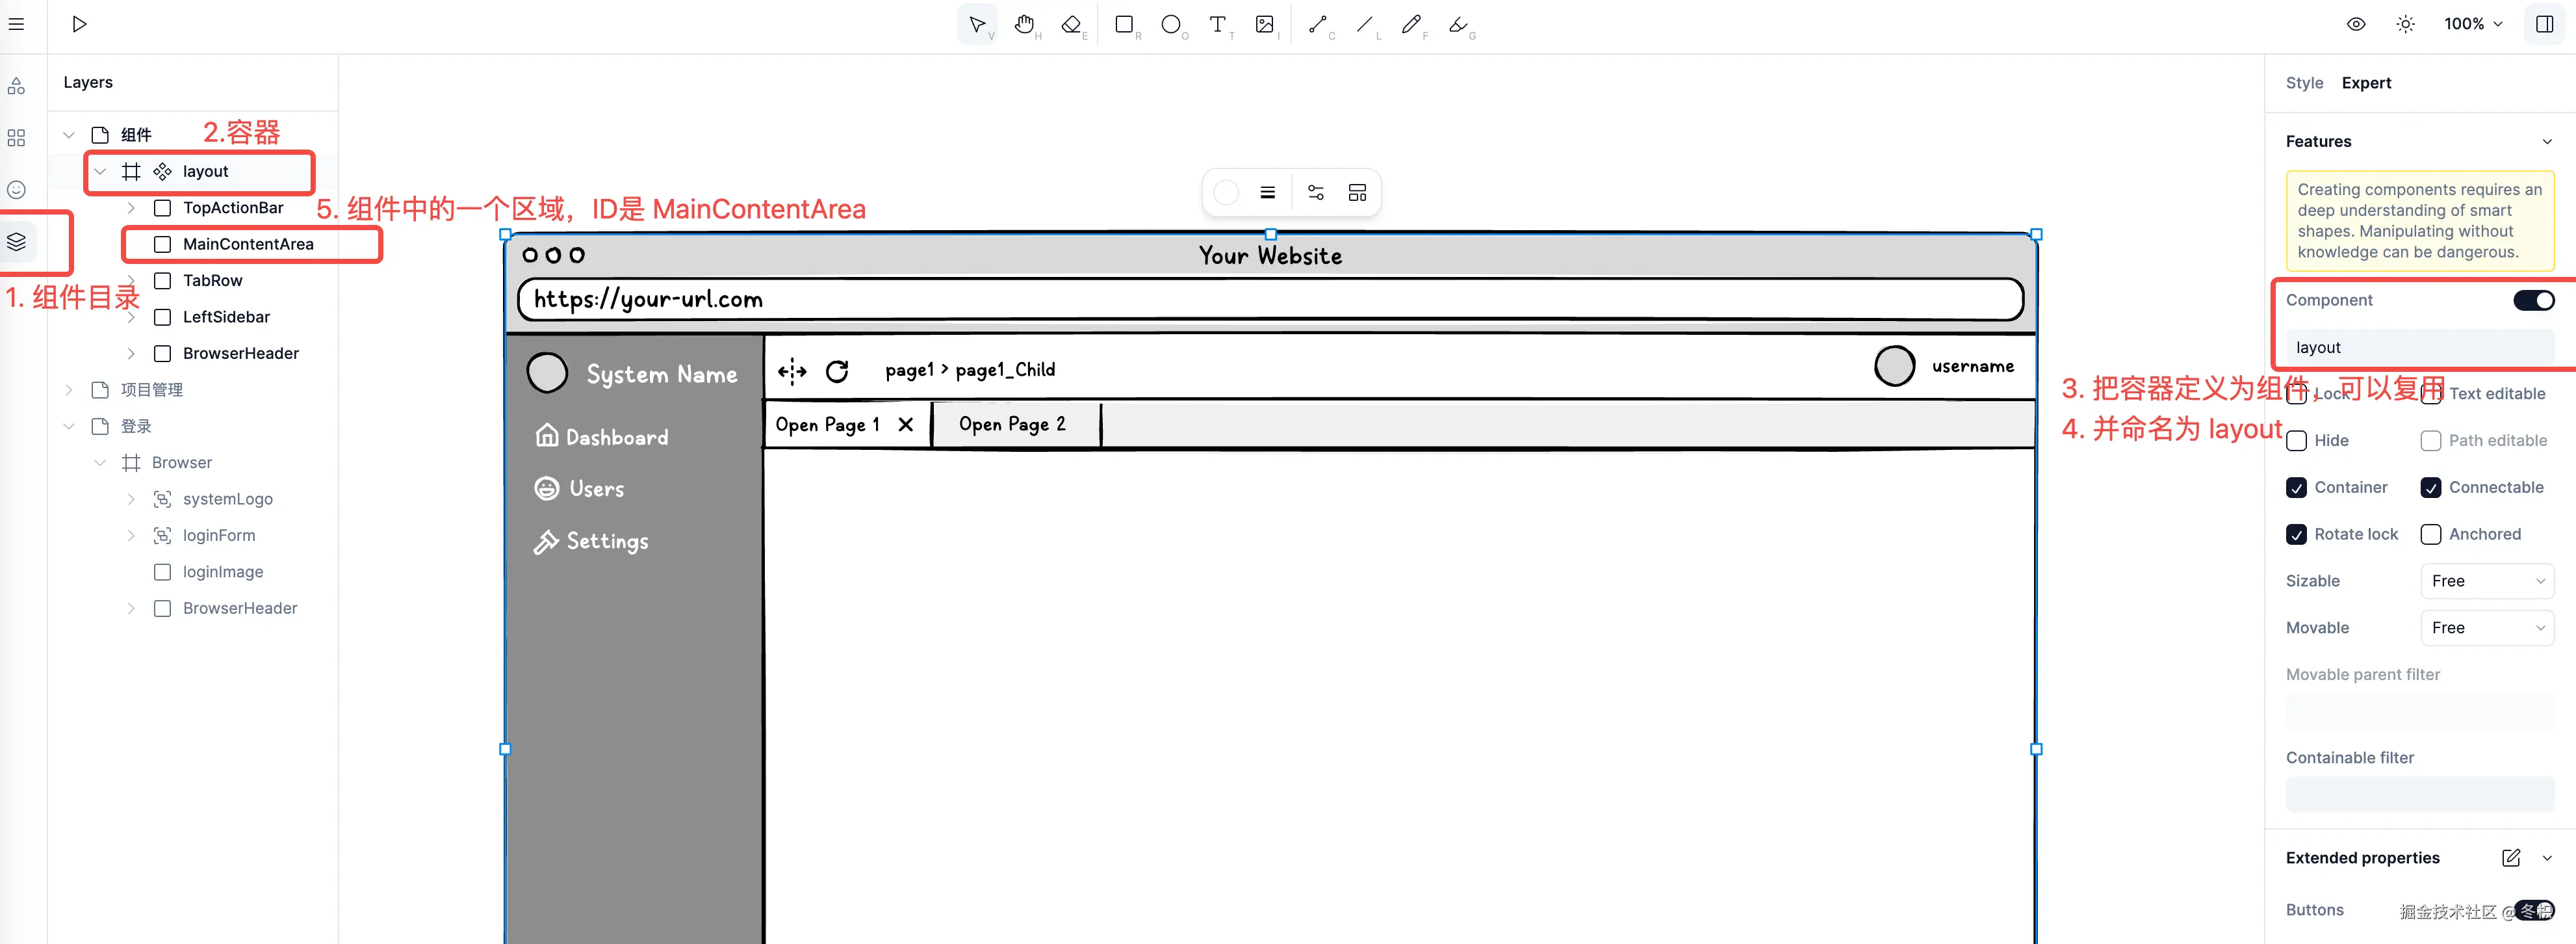This screenshot has width=2576, height=944.
Task: Select the Connector tool
Action: click(x=1319, y=25)
